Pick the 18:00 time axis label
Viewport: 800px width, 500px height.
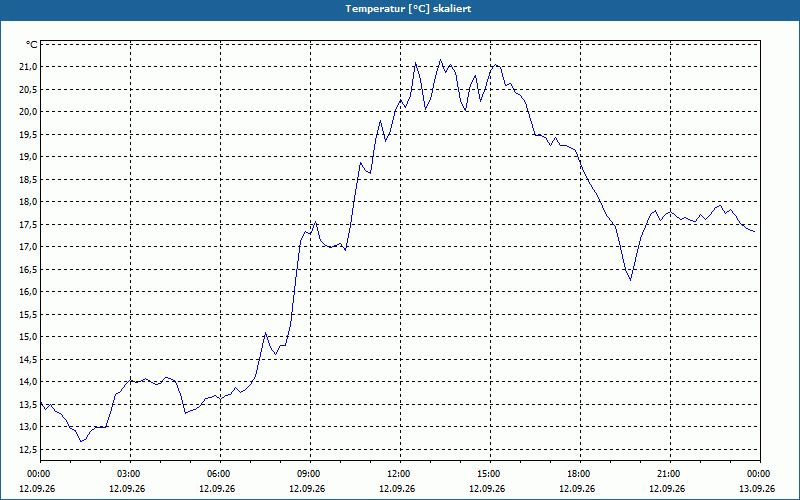coord(577,474)
